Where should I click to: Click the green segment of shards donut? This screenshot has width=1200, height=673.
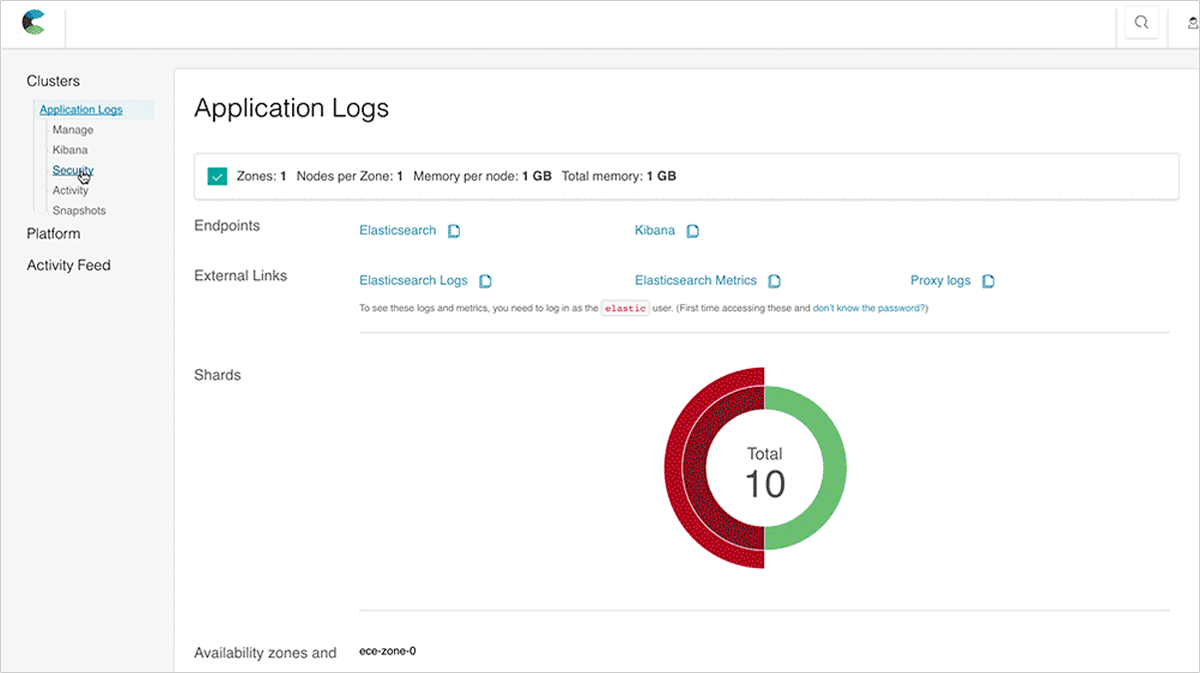[820, 467]
